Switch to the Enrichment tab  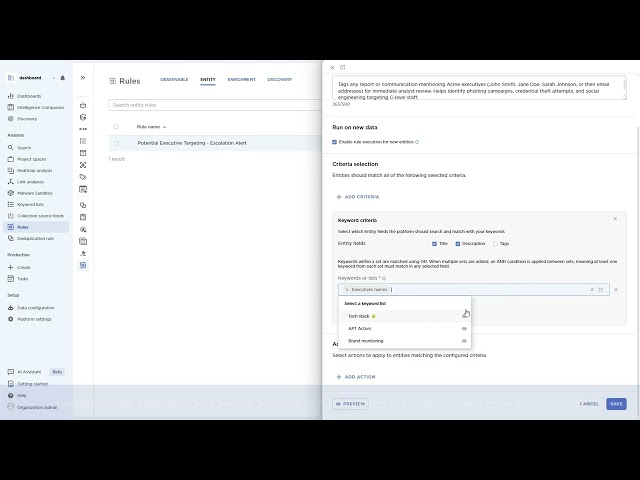click(242, 79)
